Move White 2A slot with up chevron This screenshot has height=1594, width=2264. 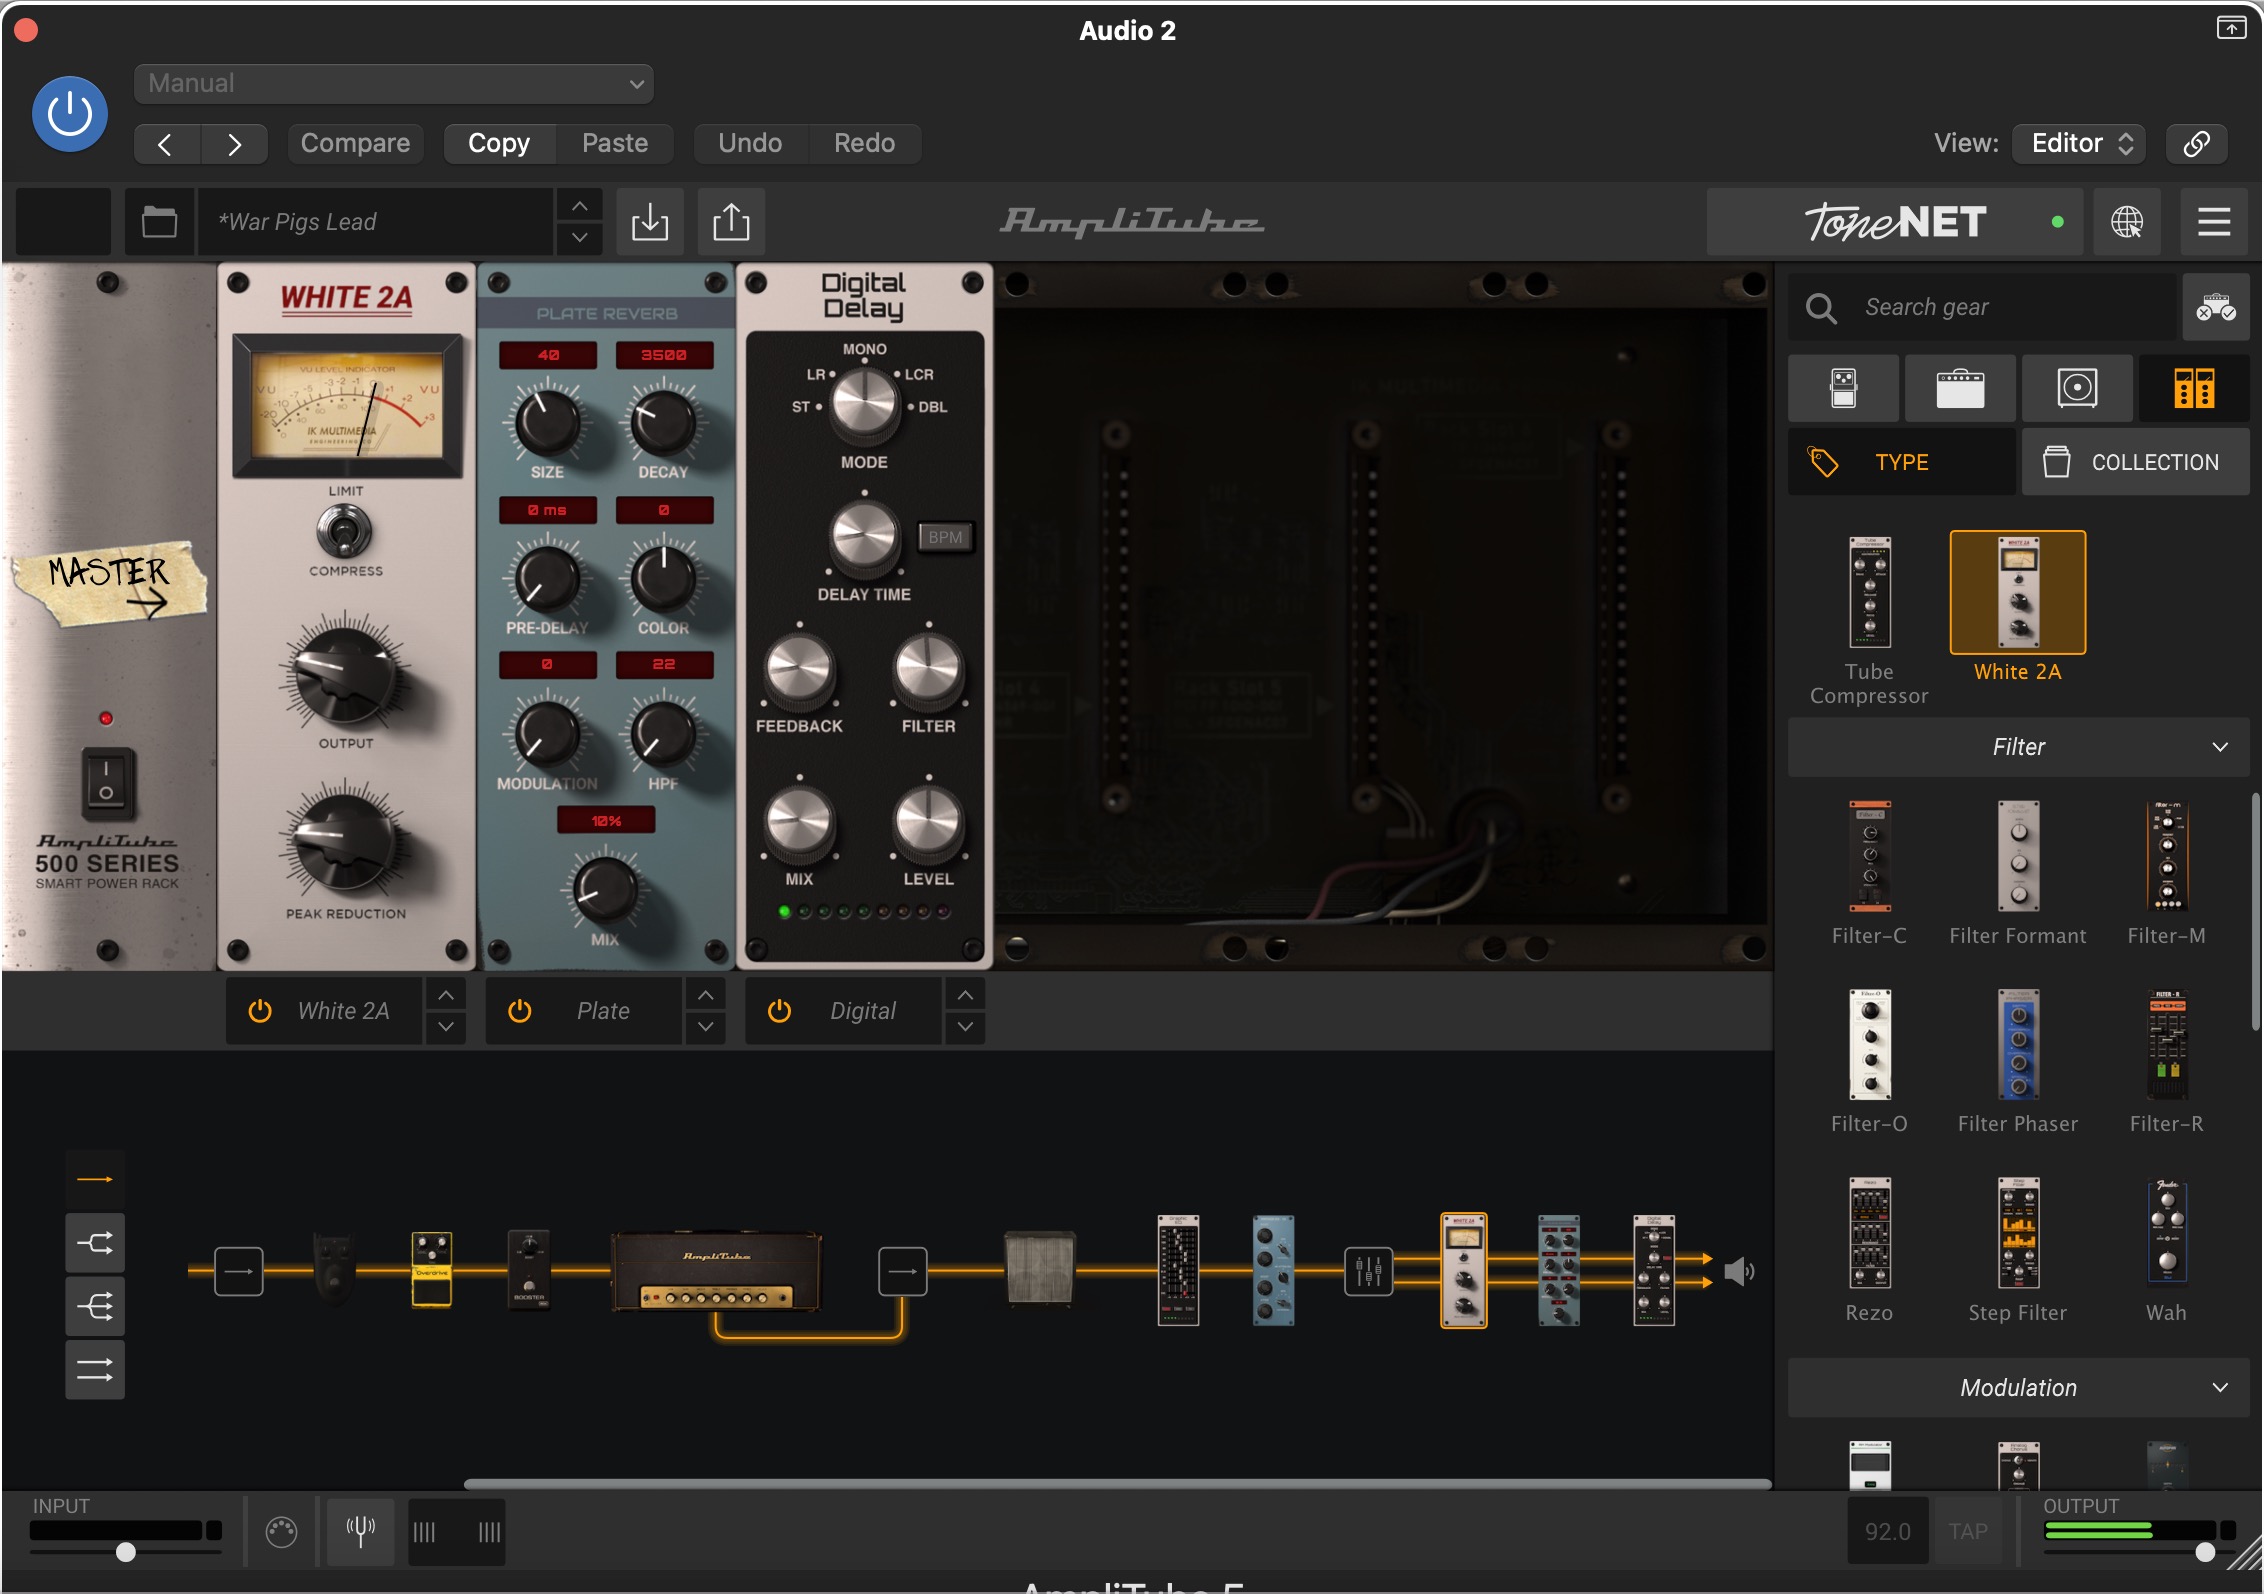click(x=446, y=995)
